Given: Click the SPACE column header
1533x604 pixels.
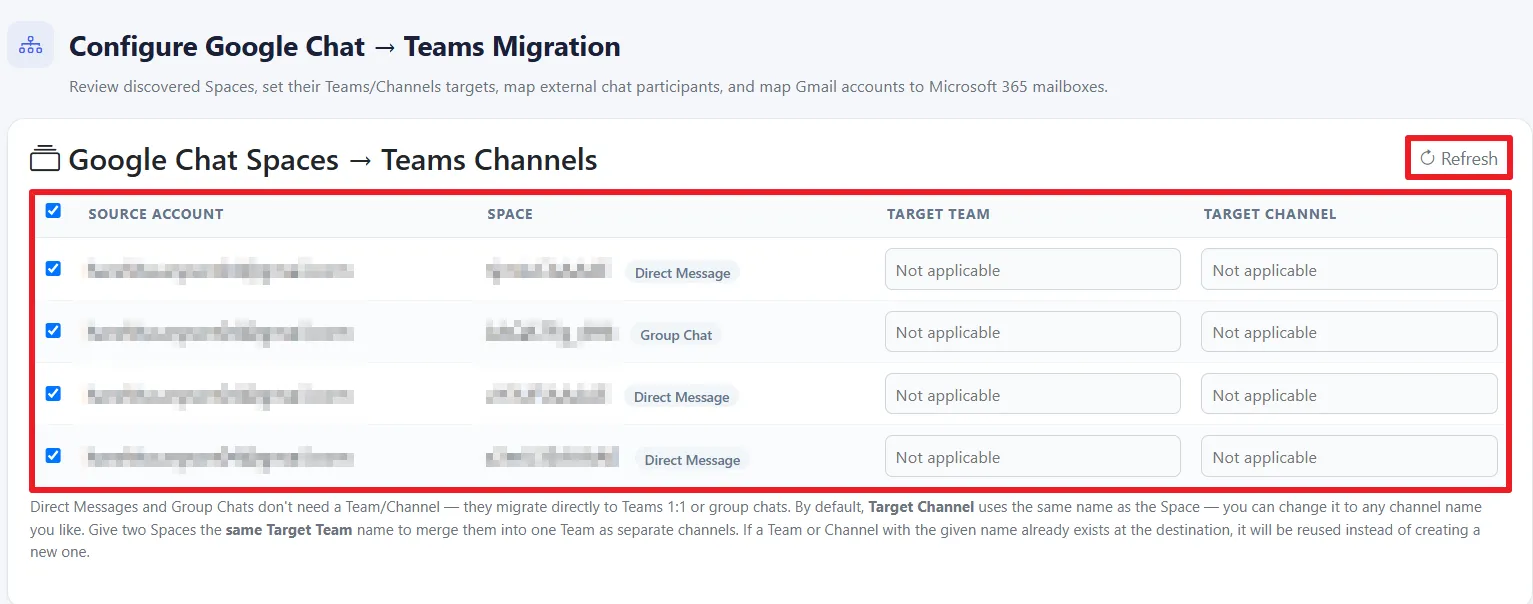Looking at the screenshot, I should coord(510,214).
